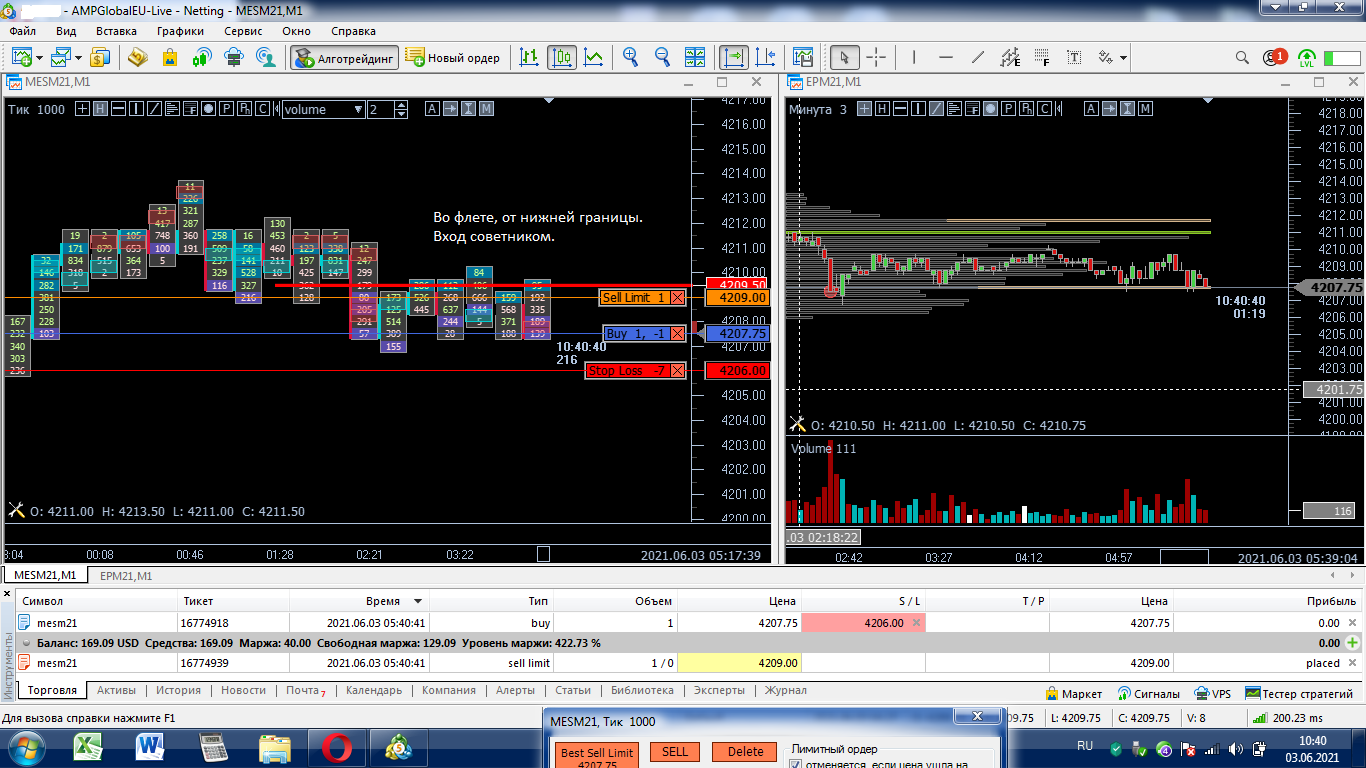
Task: Select the arrow cursor tool
Action: 844,58
